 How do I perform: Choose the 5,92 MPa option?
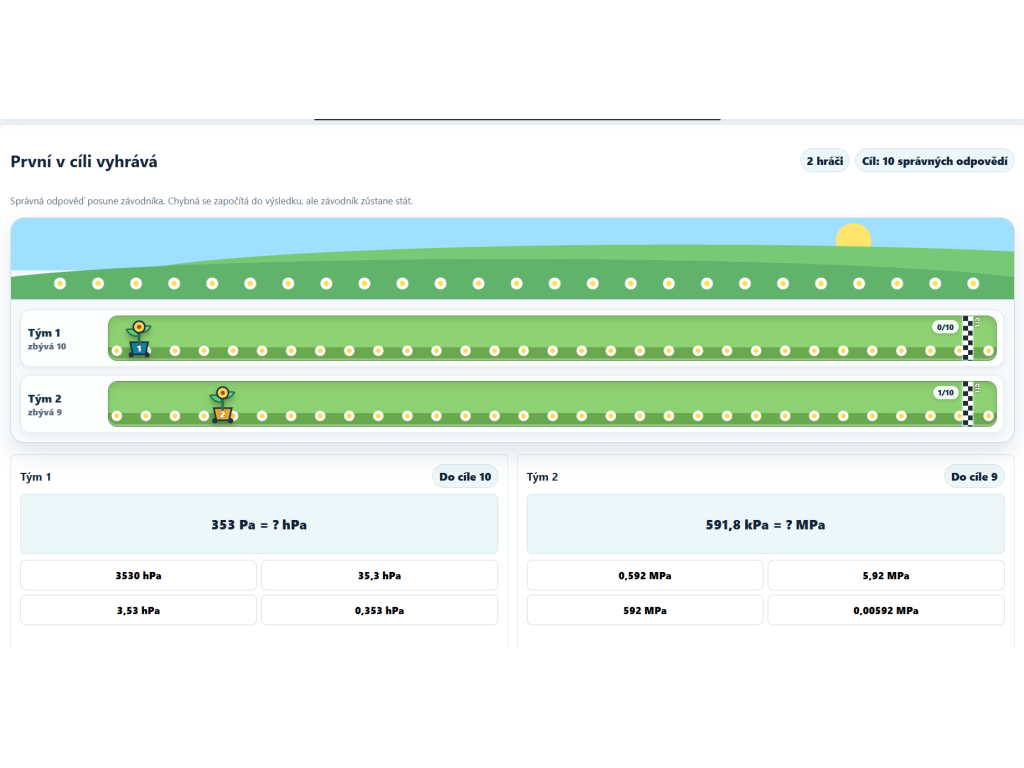pyautogui.click(x=886, y=575)
